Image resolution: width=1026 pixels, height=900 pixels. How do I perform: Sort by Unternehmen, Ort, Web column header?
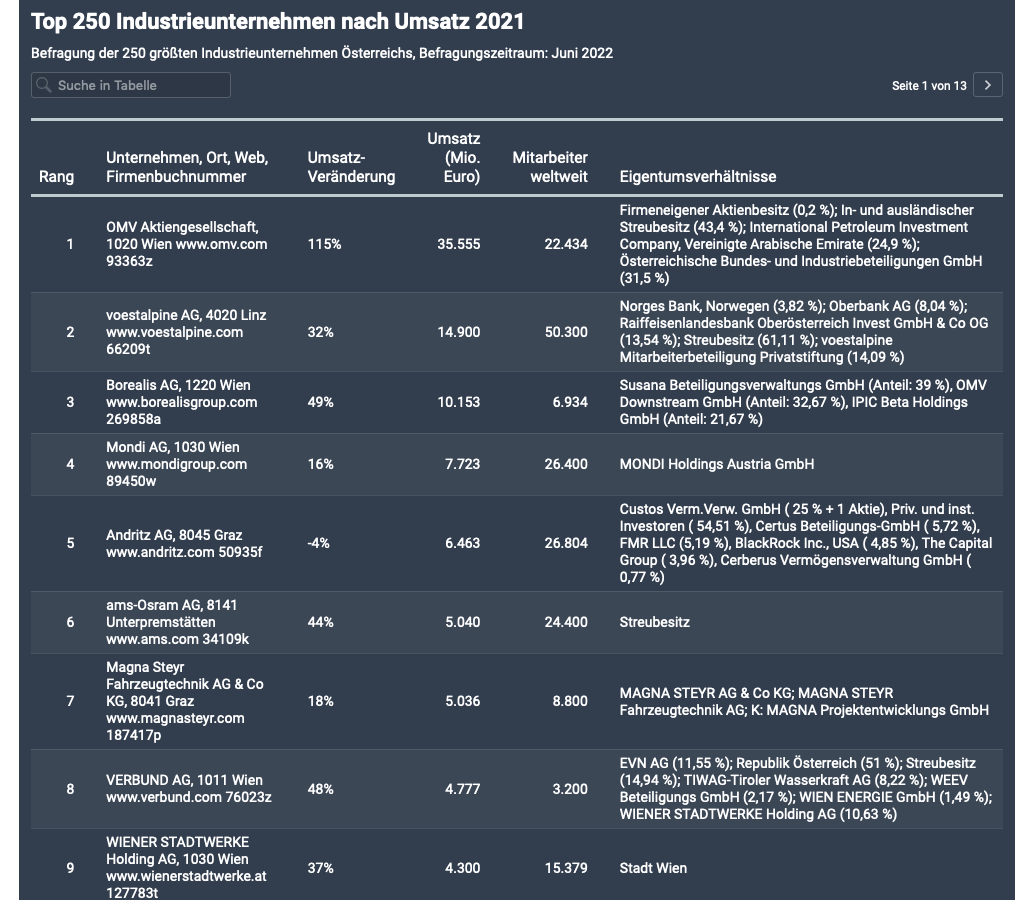tap(187, 167)
